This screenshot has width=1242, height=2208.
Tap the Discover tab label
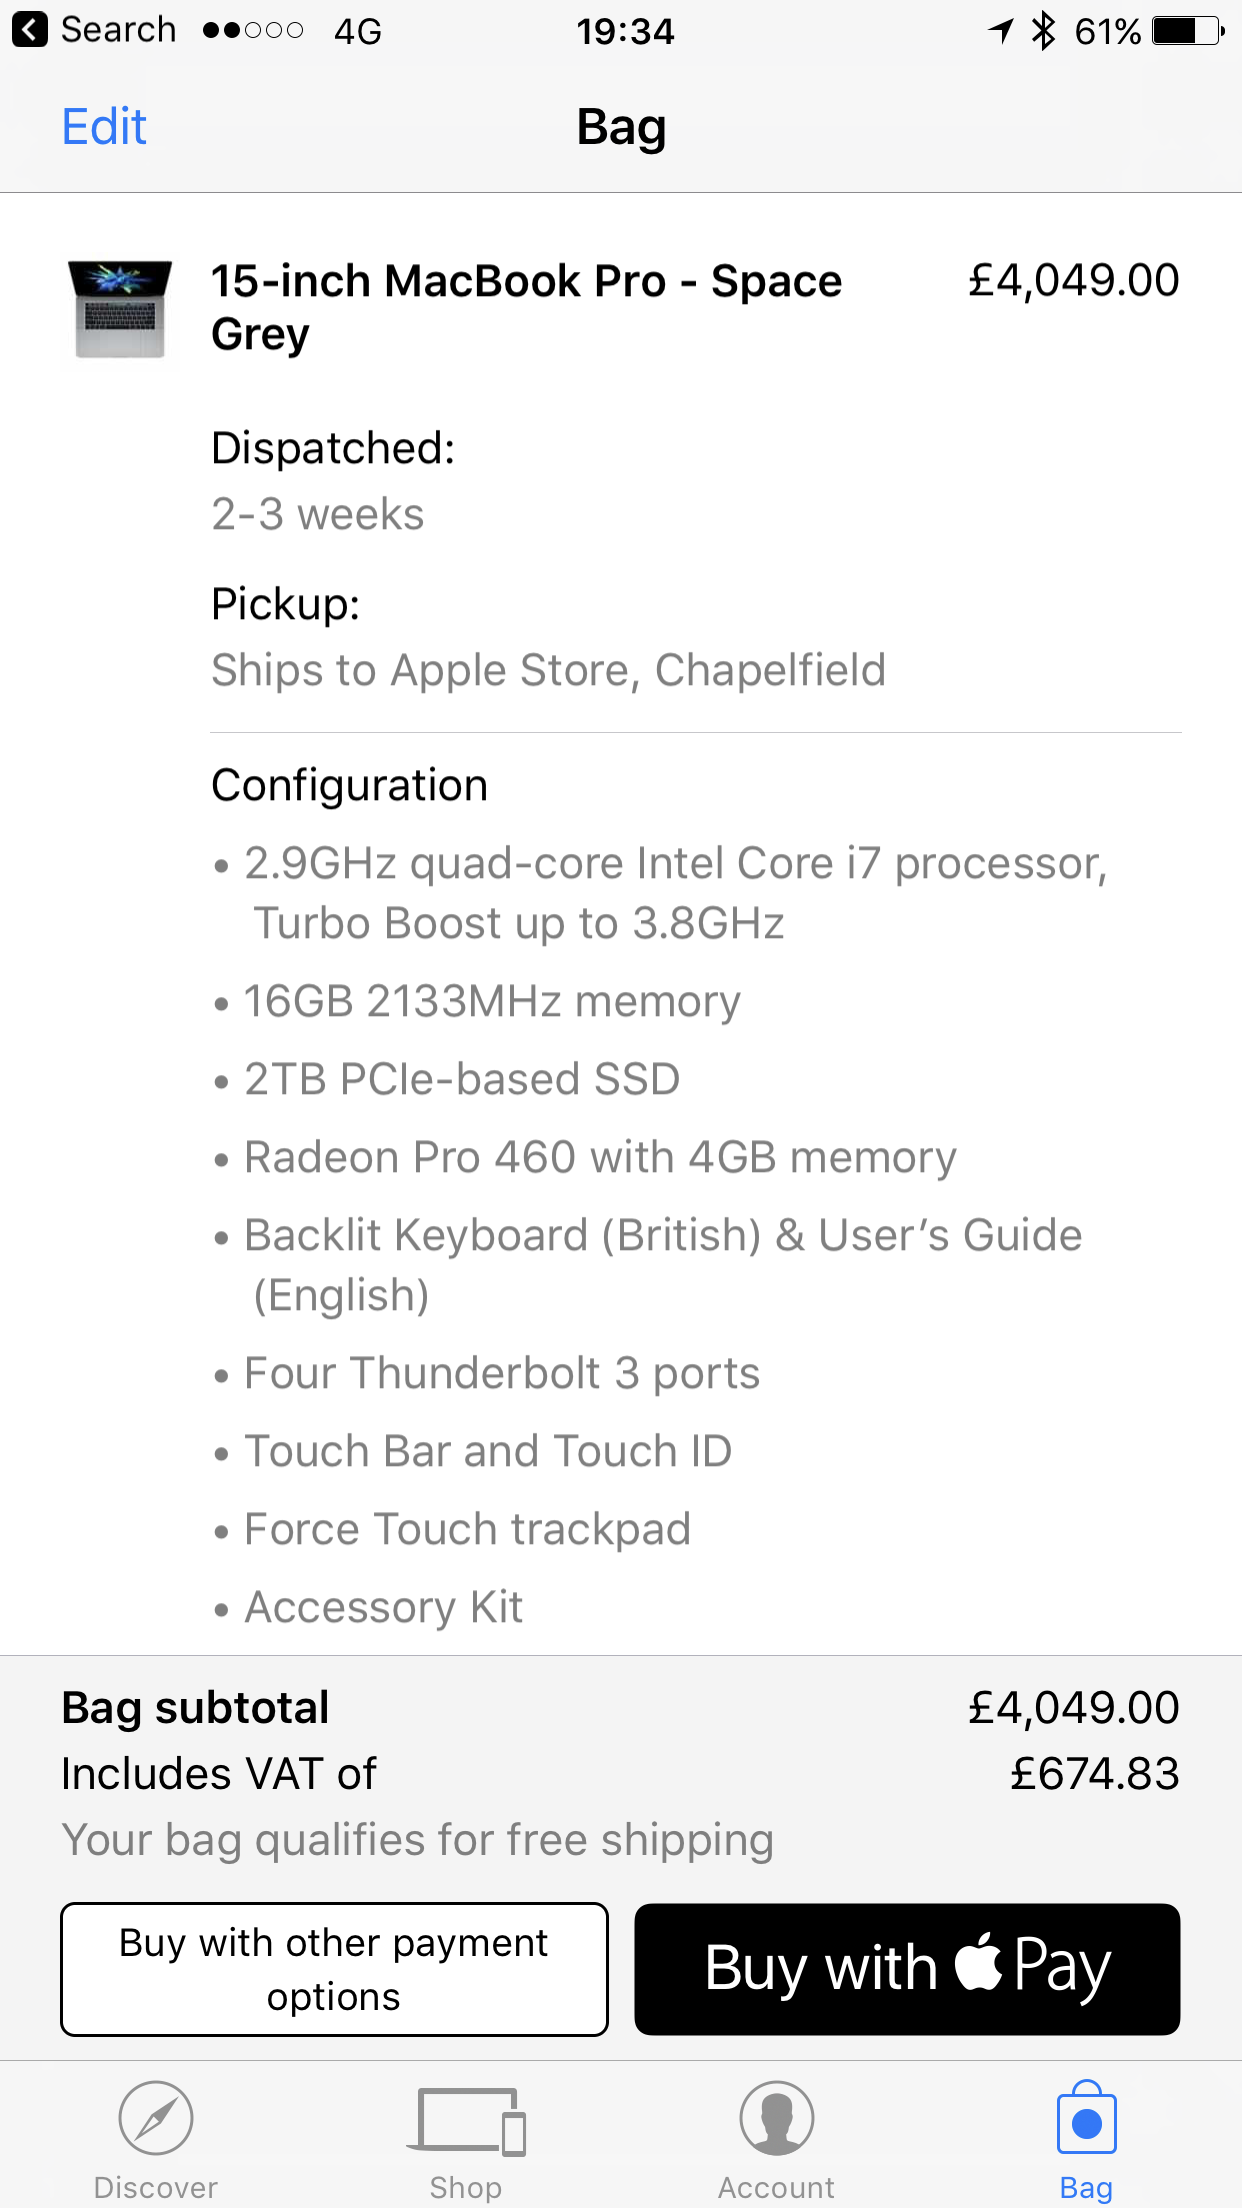[x=155, y=2188]
